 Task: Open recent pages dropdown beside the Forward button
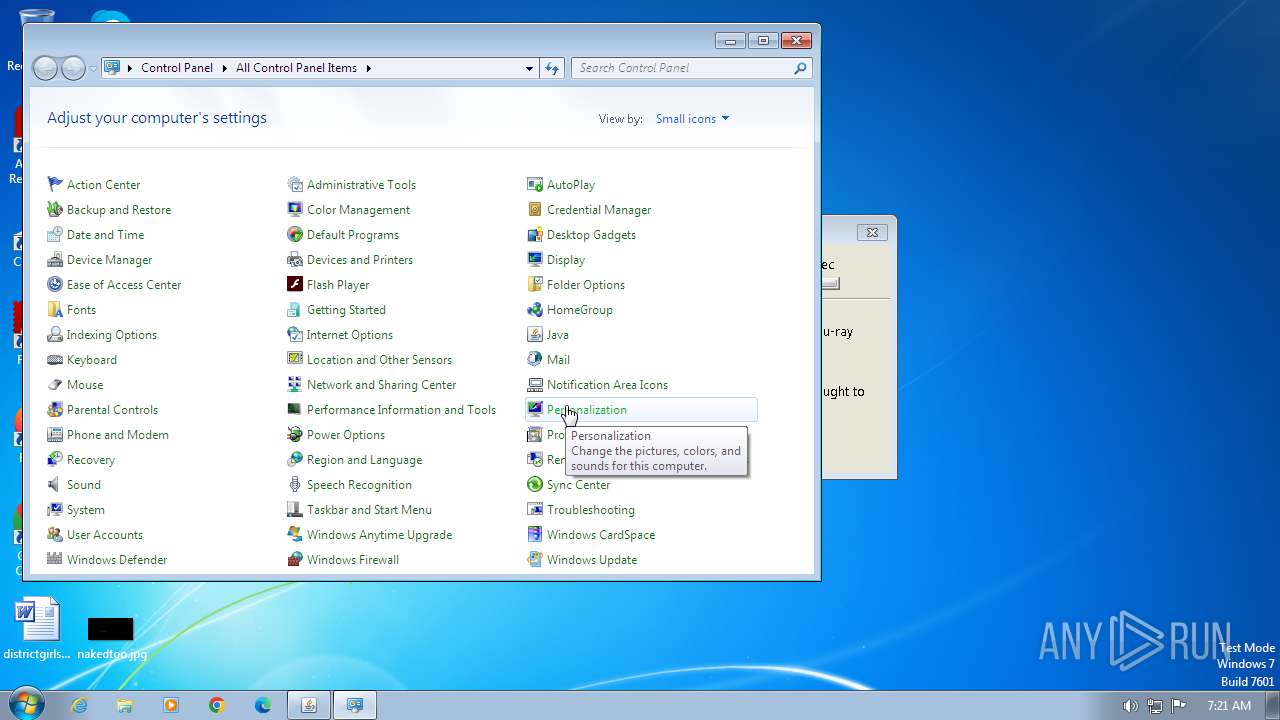point(93,69)
